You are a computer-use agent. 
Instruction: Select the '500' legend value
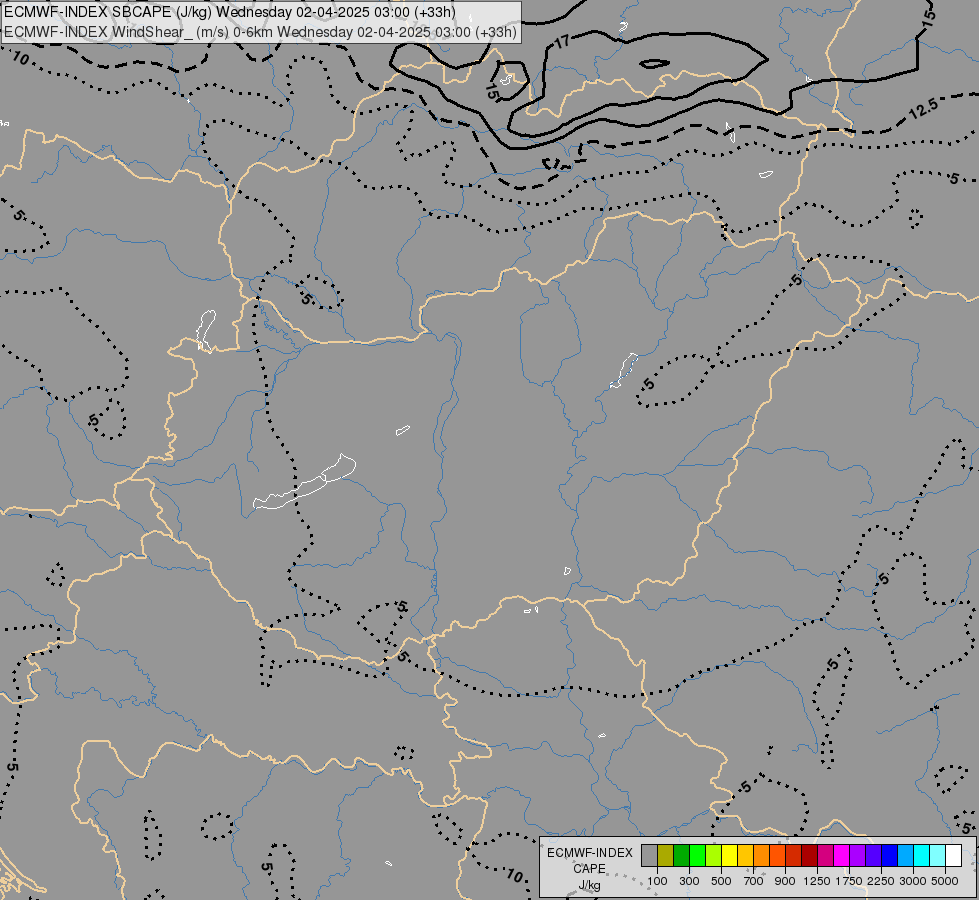[721, 881]
